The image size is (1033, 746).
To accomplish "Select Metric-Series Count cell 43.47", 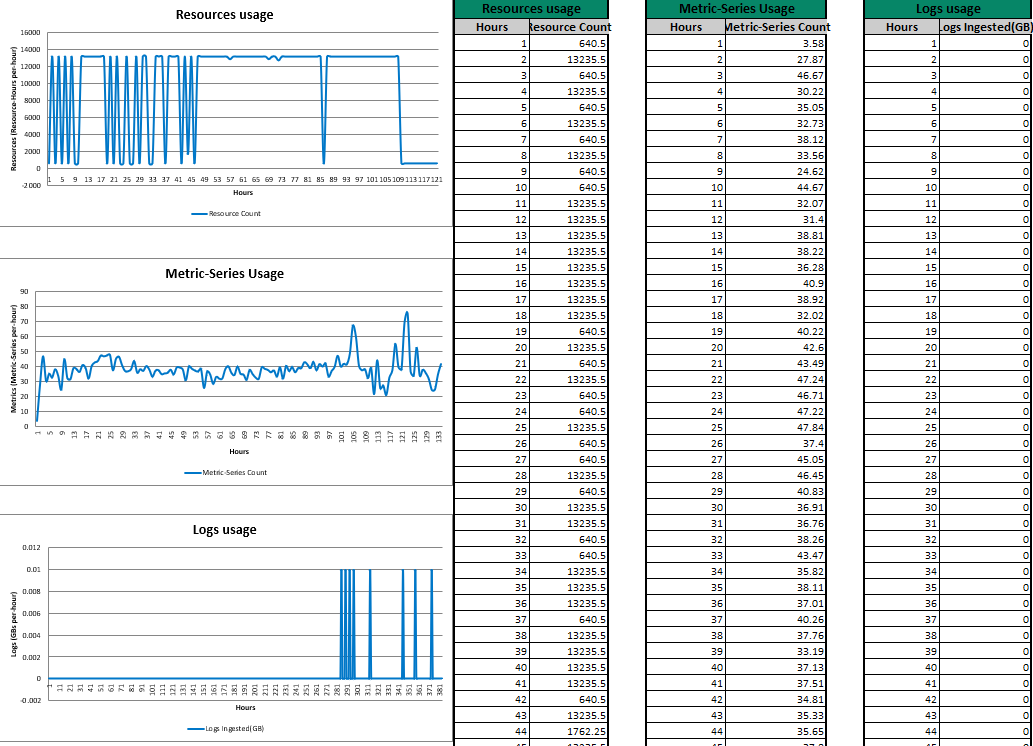I will pos(775,556).
